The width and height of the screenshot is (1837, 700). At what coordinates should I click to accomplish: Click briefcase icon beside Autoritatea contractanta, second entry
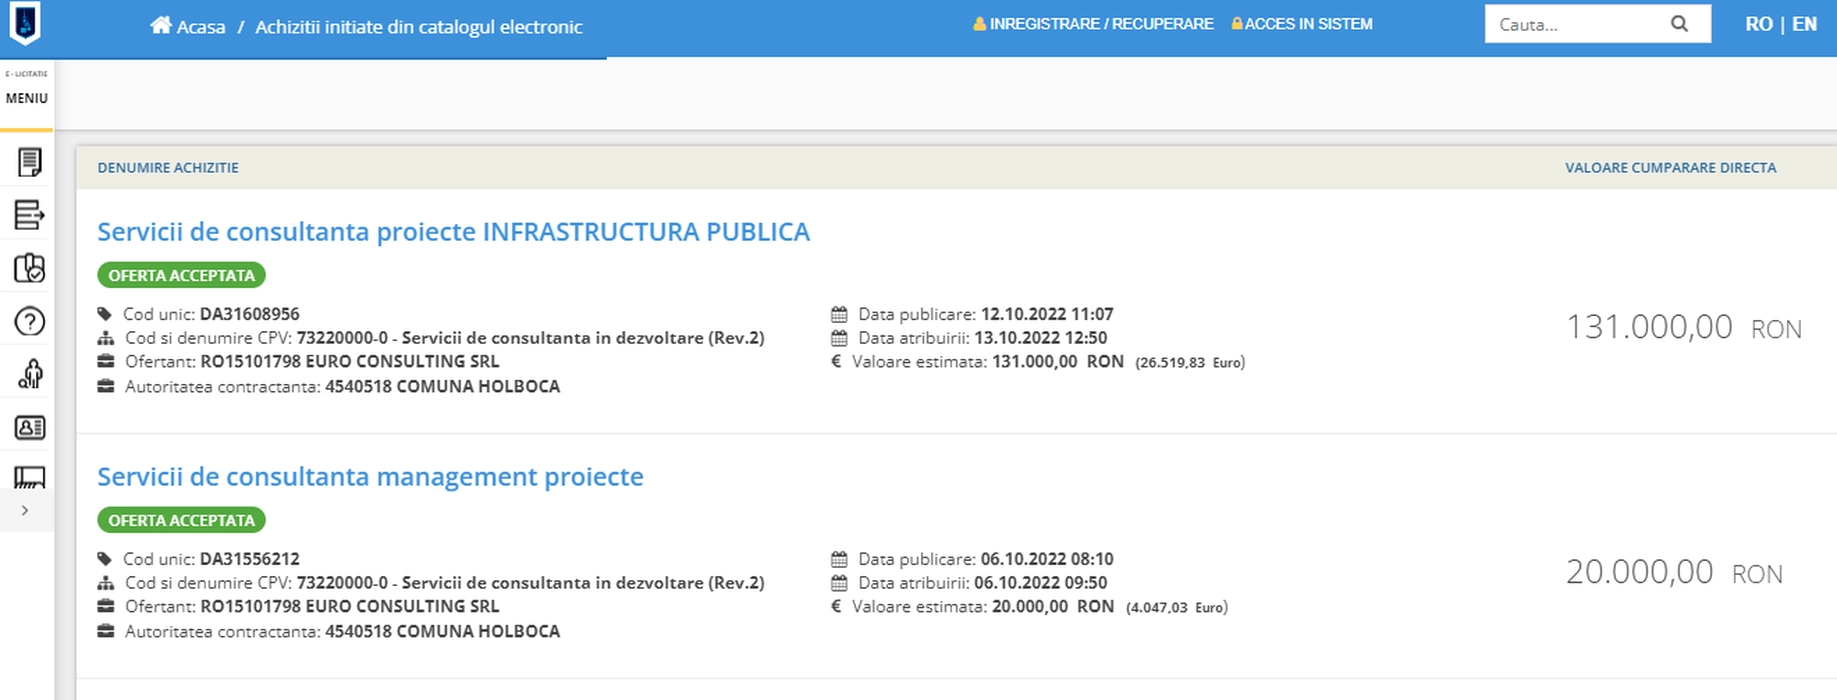point(105,631)
